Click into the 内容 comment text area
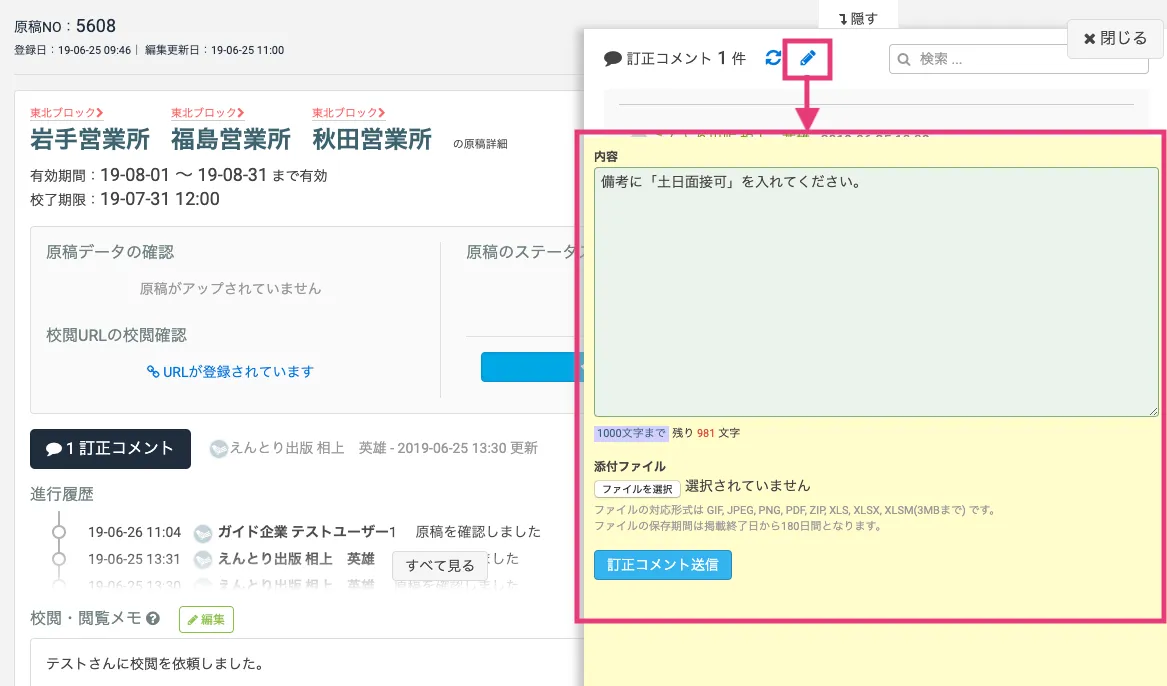 pos(876,292)
